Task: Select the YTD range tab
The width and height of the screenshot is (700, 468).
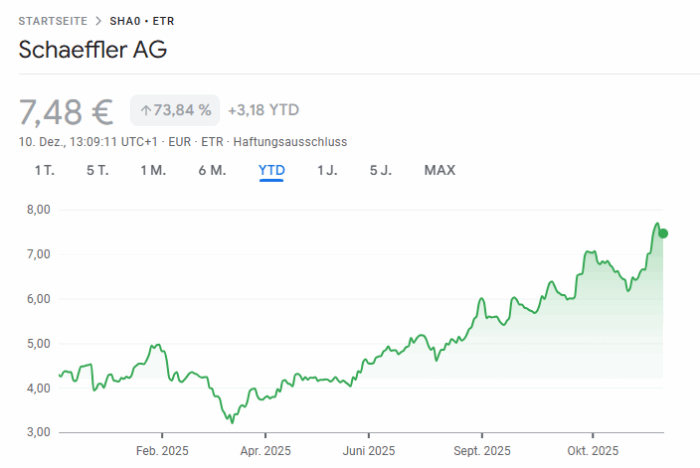Action: pyautogui.click(x=272, y=170)
